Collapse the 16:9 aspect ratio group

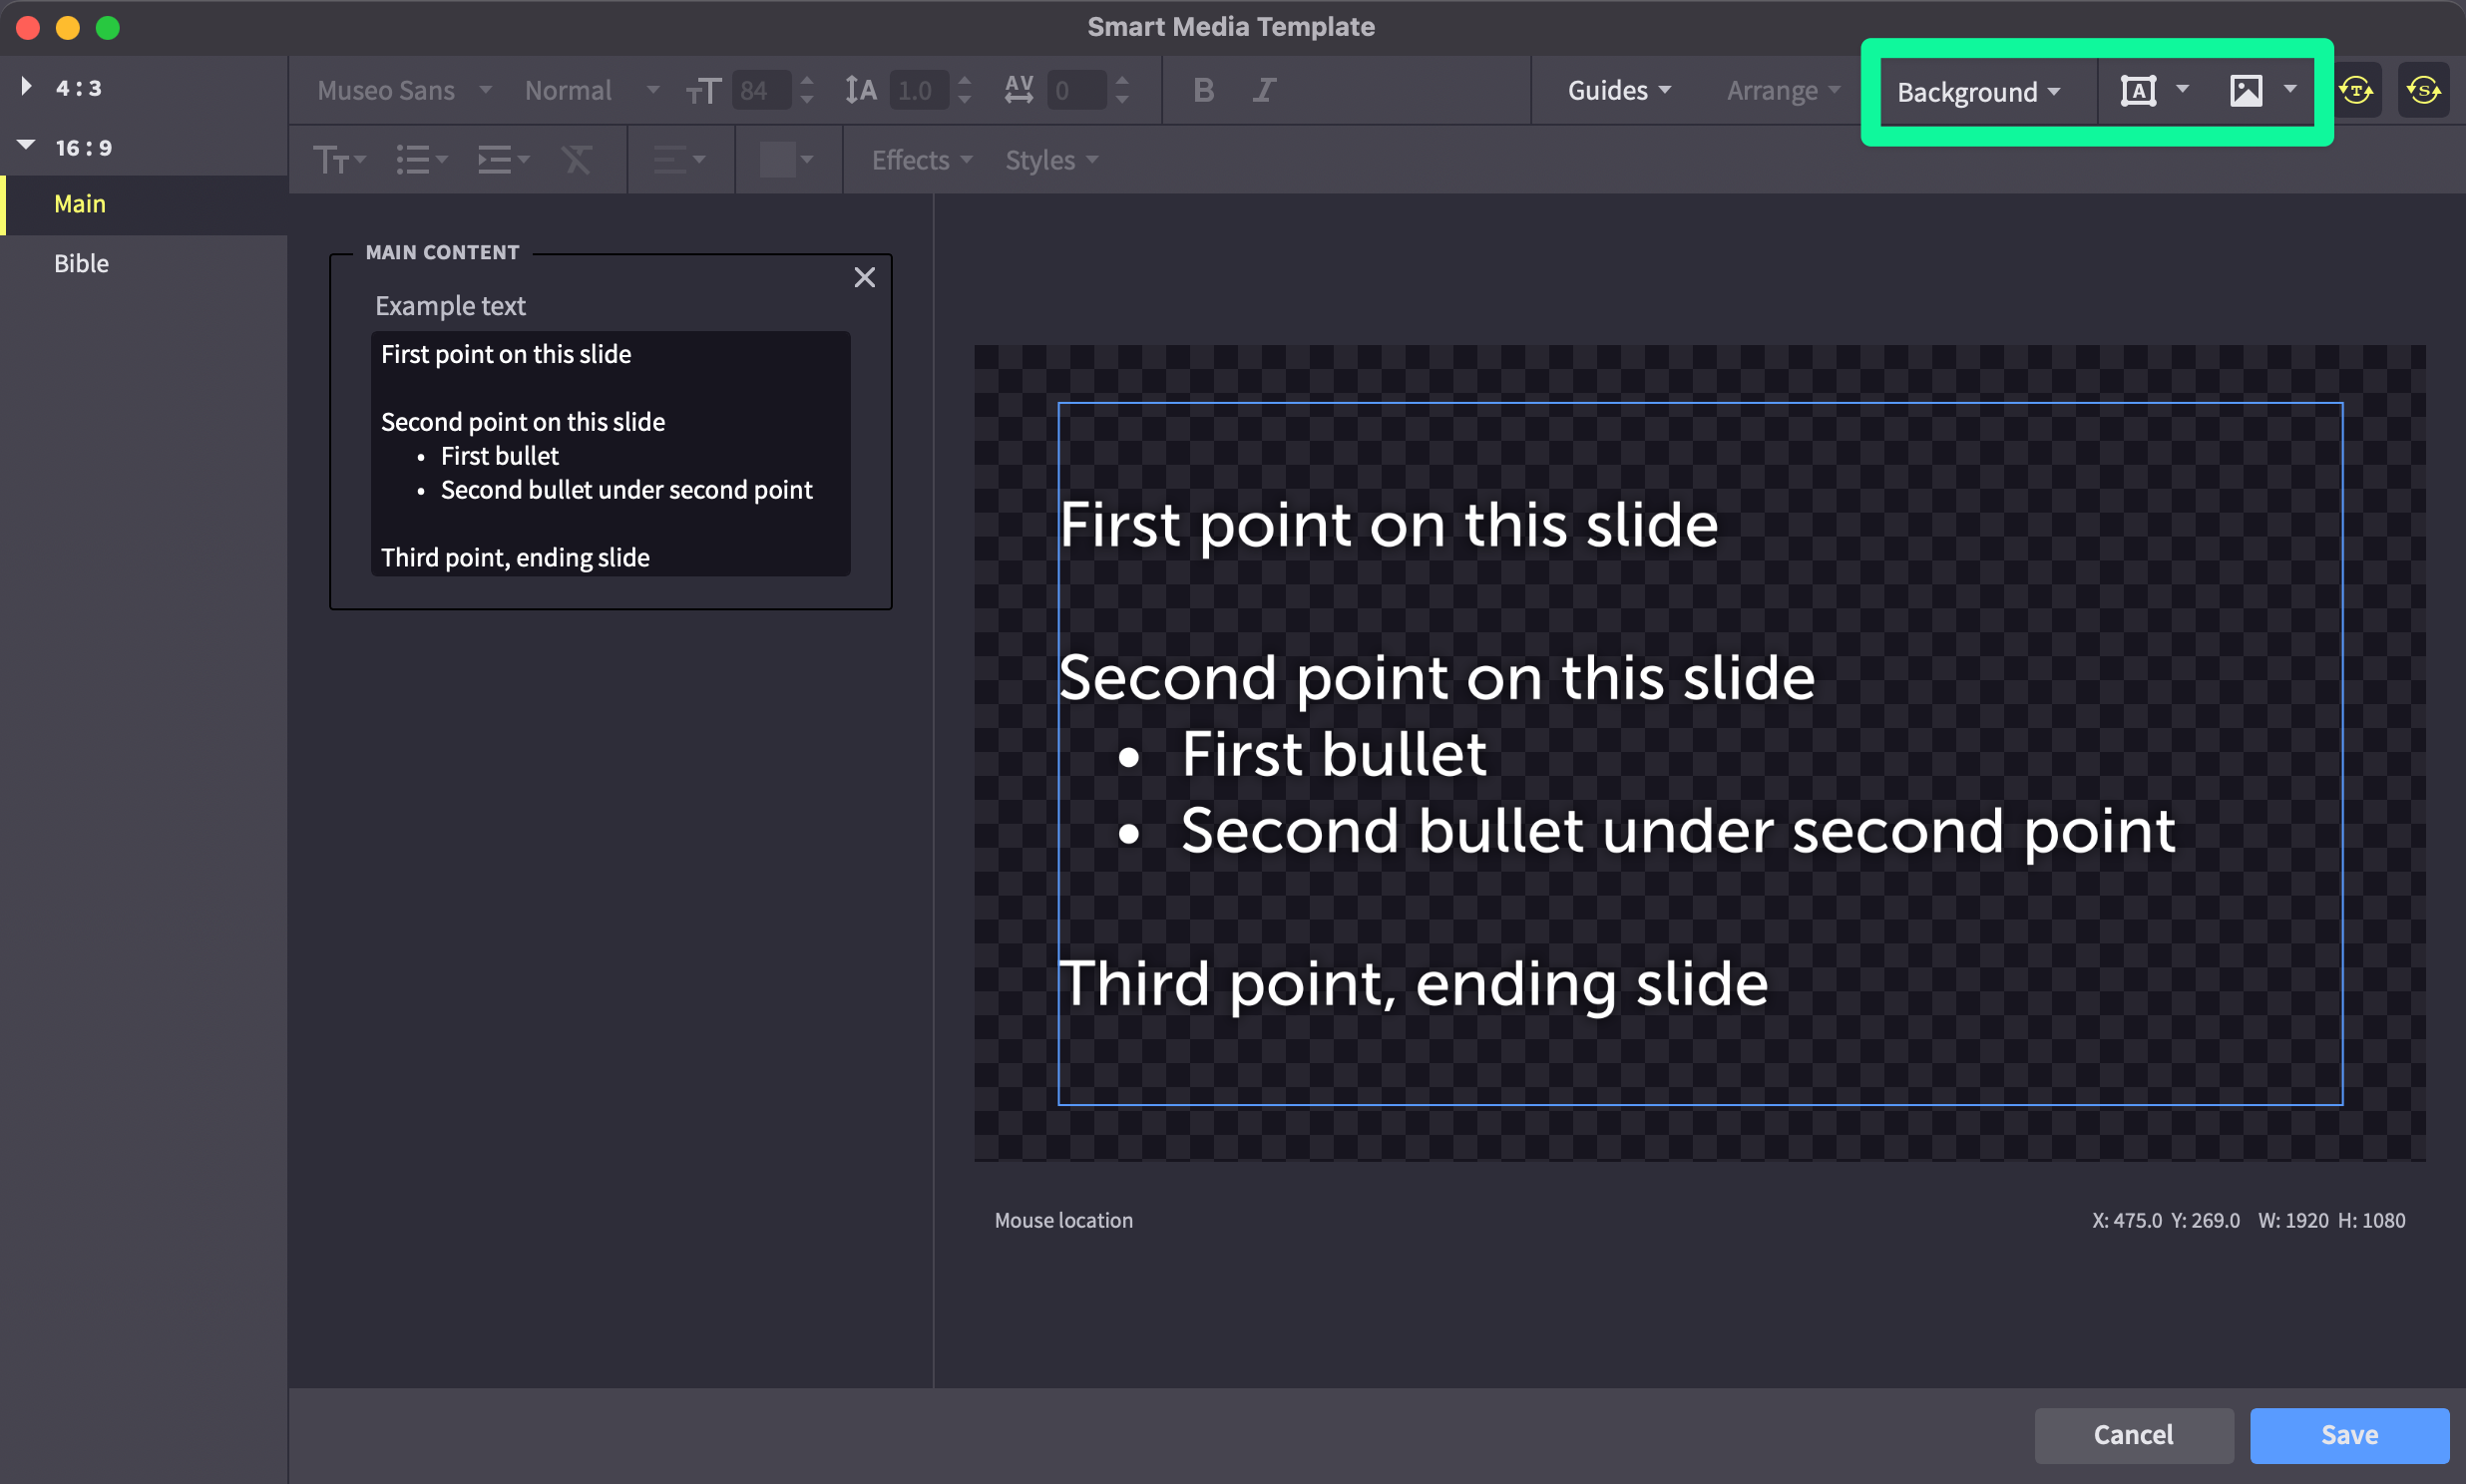[26, 146]
